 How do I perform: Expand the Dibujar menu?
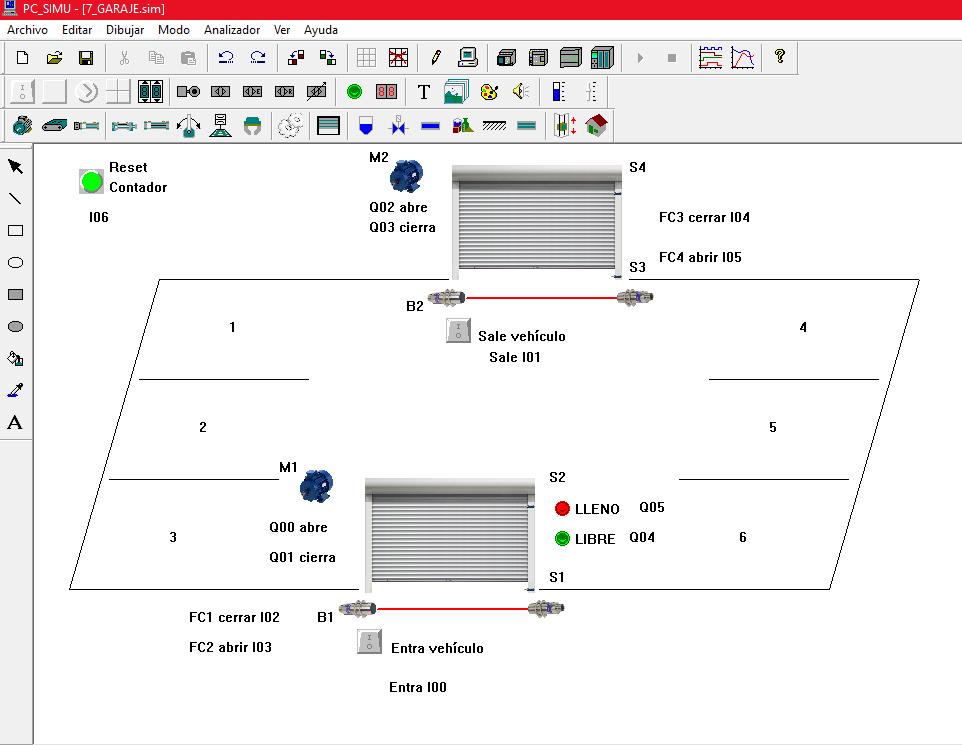[125, 30]
